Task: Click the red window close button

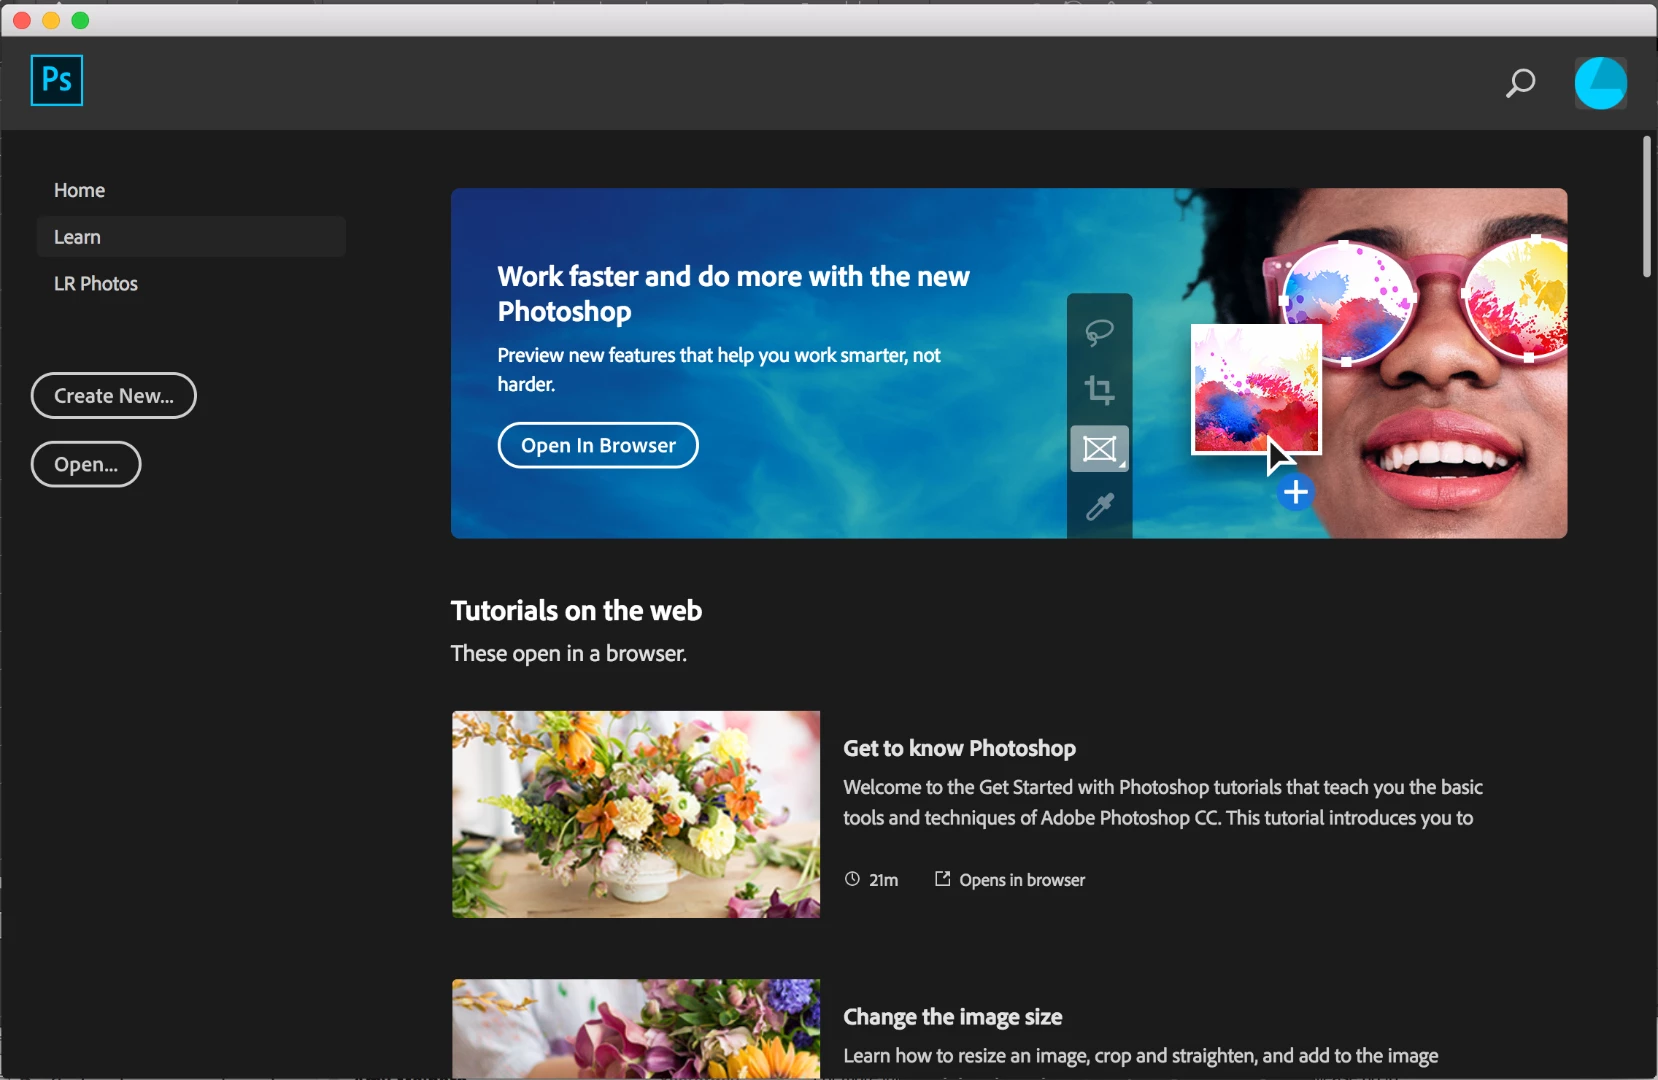Action: click(x=21, y=20)
